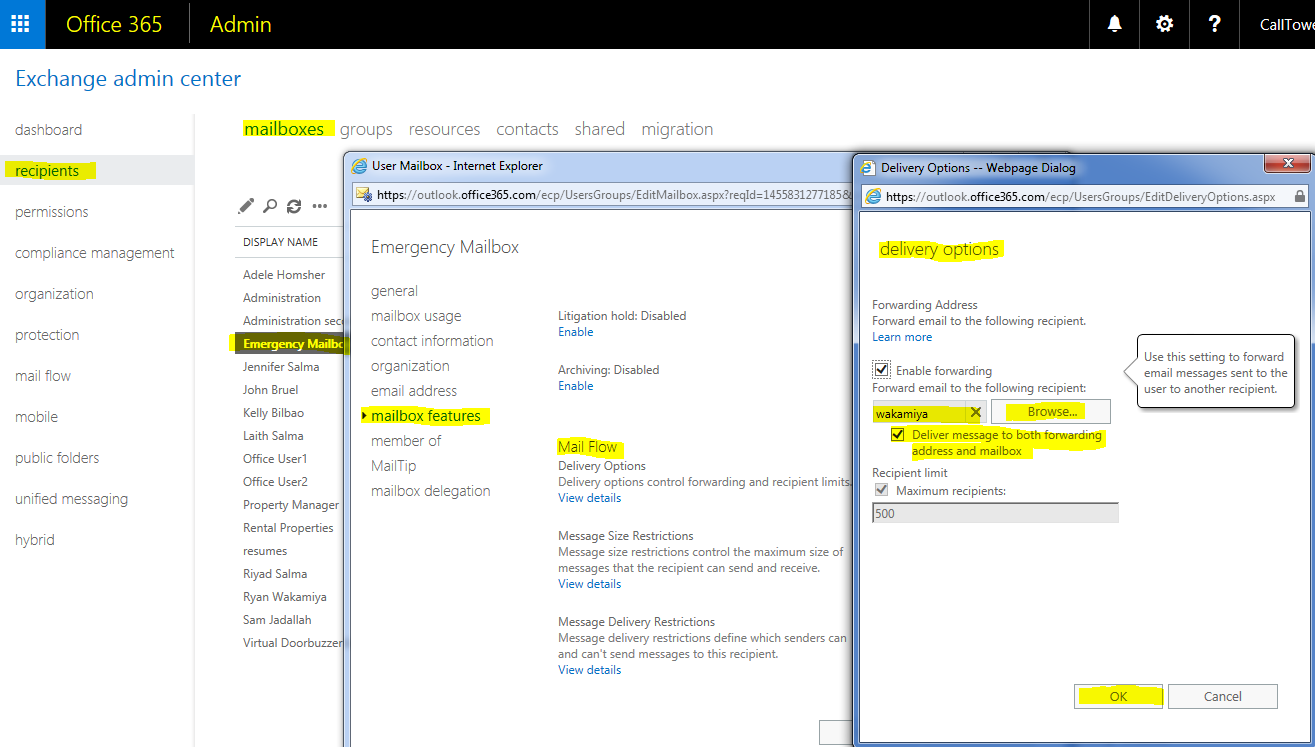Click the maximum recipients 500 field
1315x747 pixels.
tap(995, 513)
